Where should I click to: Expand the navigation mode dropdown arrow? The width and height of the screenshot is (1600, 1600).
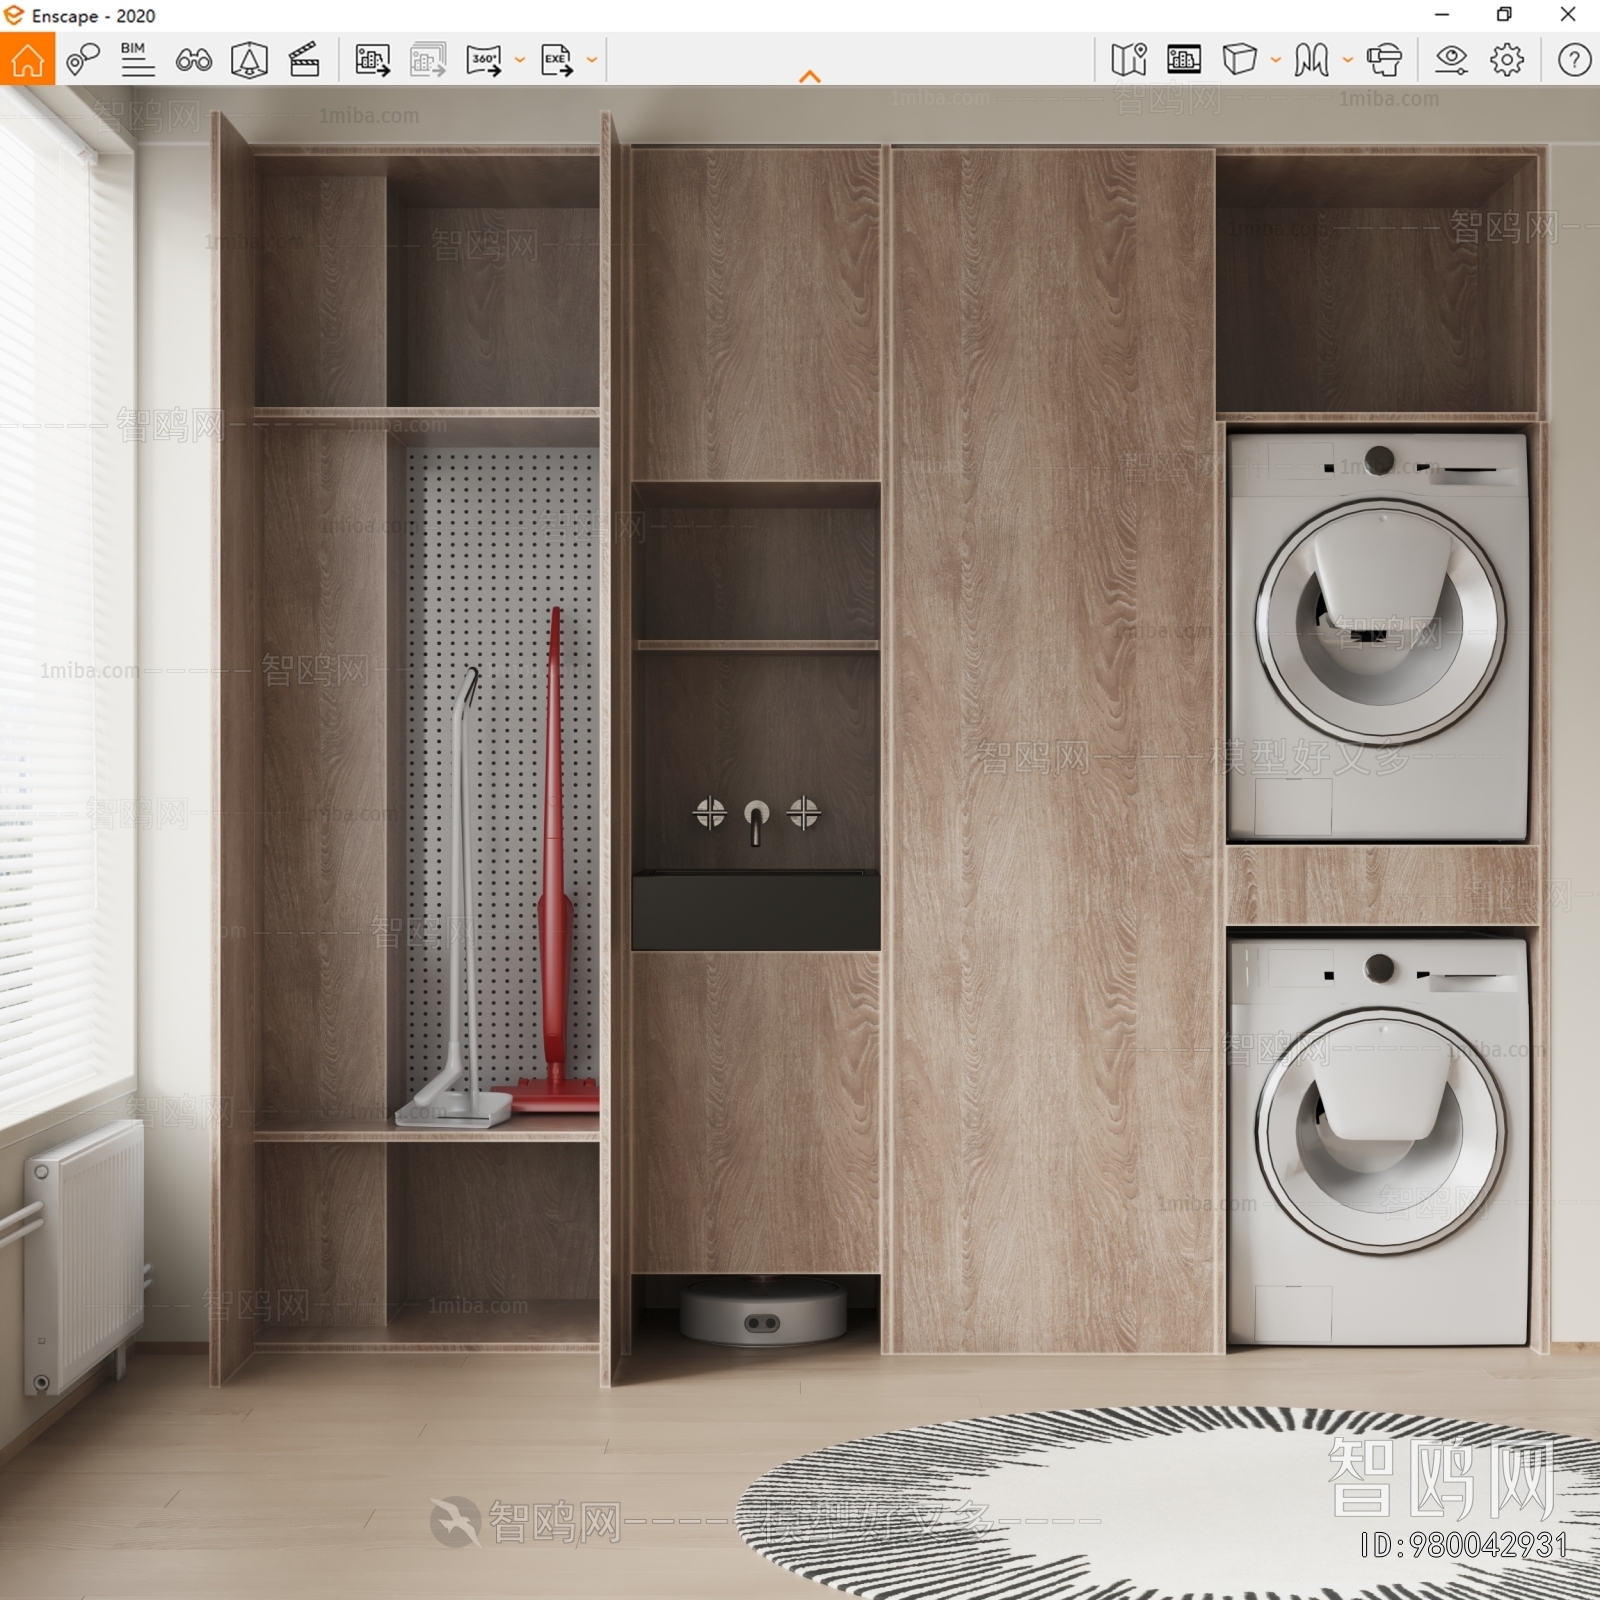1348,60
